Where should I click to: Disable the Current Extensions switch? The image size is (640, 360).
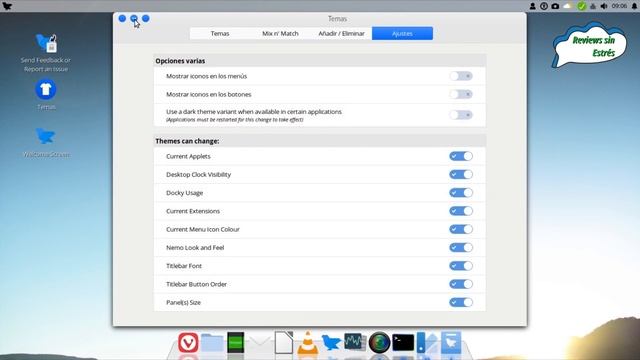[461, 211]
